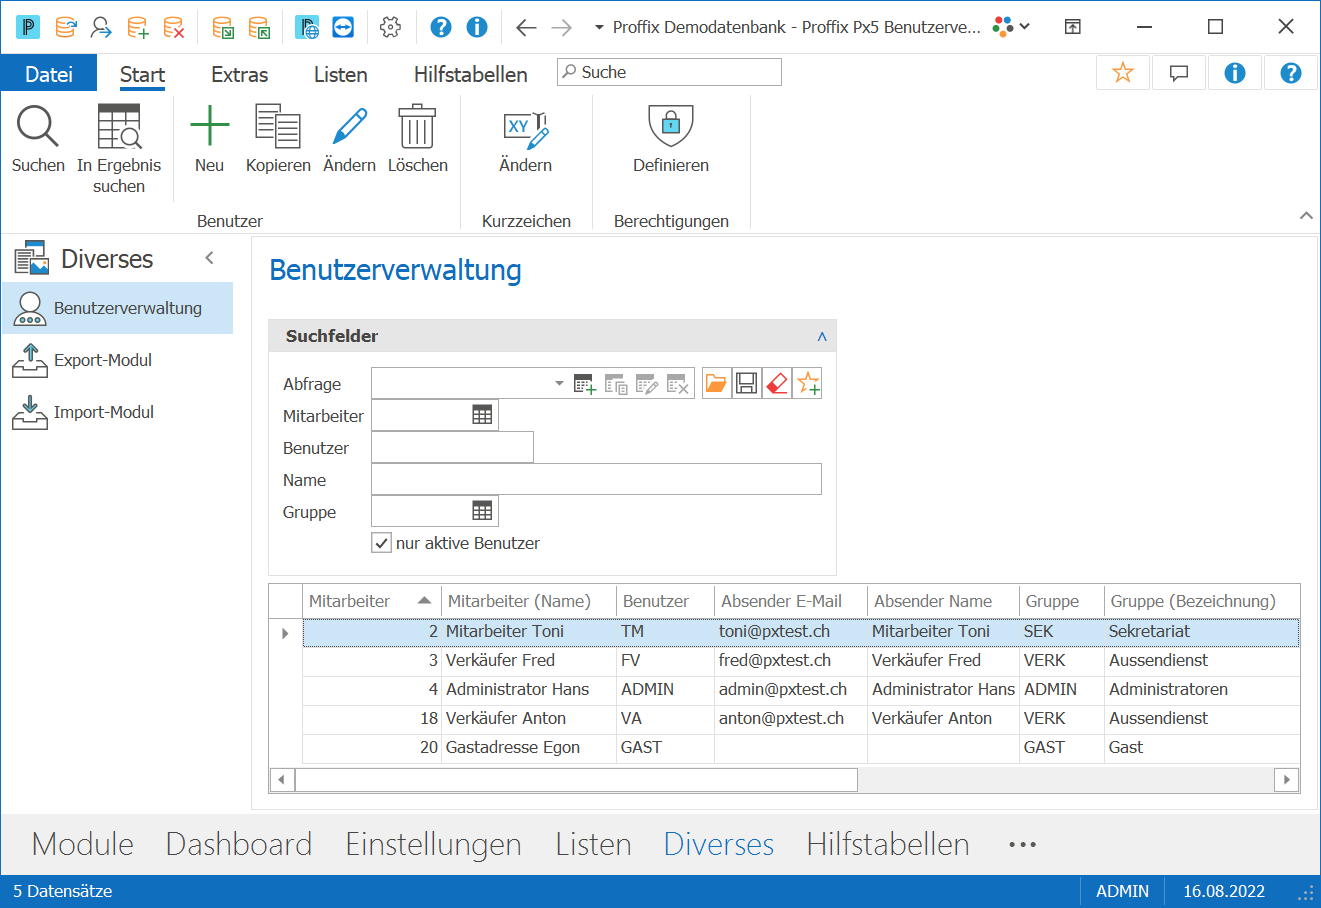Click the favorites star button at top right

coord(1123,73)
